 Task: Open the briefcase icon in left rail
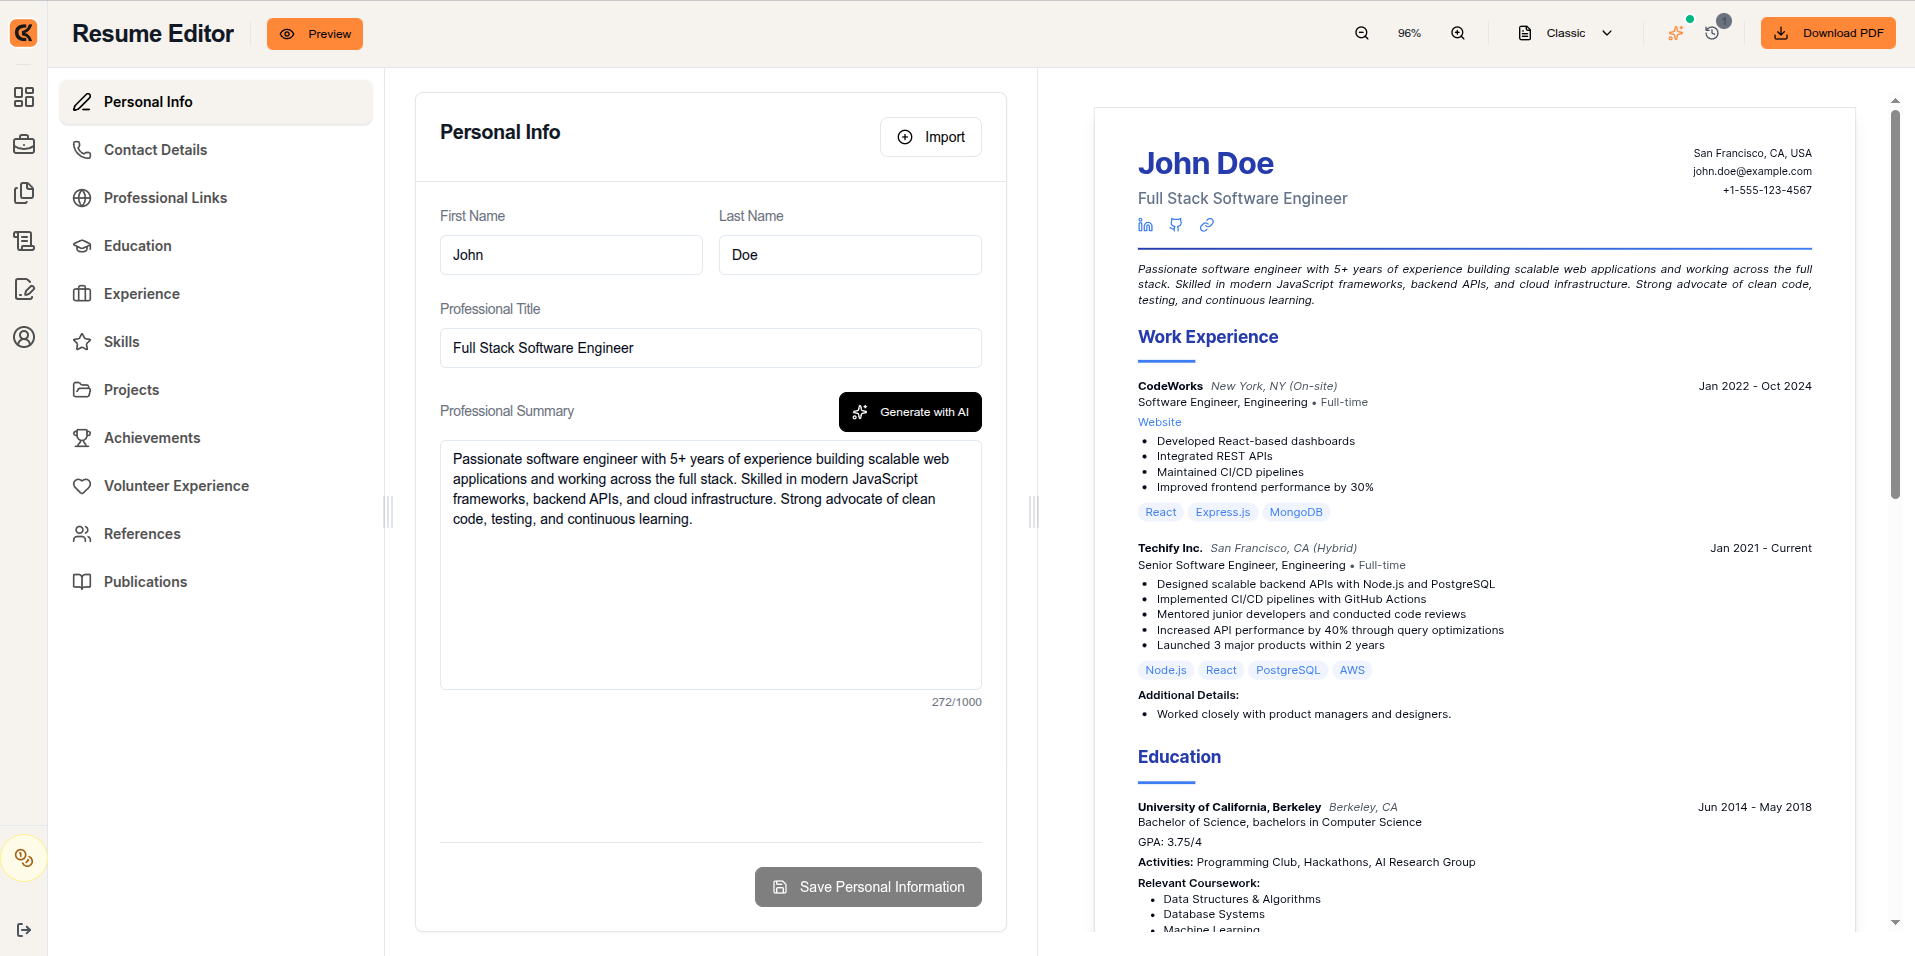24,145
